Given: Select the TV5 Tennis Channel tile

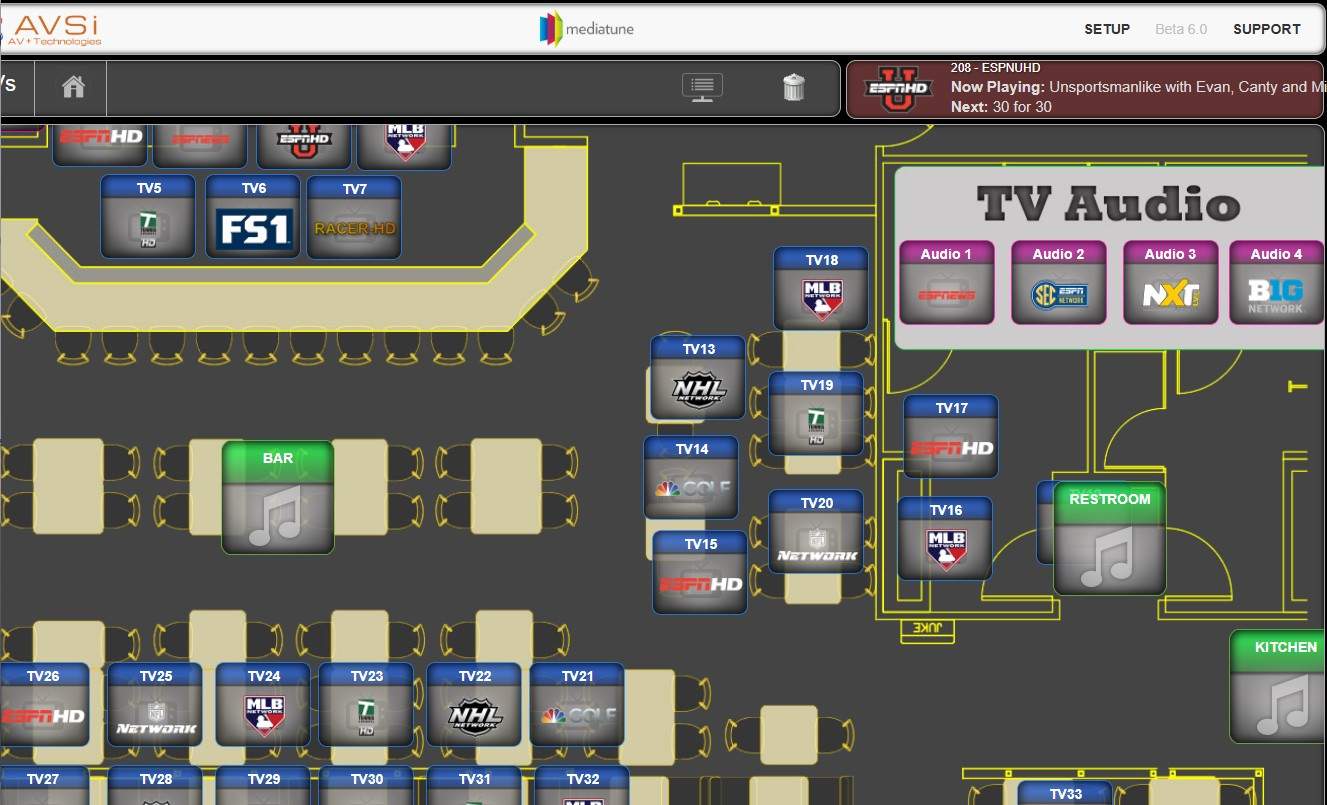Looking at the screenshot, I should [x=148, y=217].
